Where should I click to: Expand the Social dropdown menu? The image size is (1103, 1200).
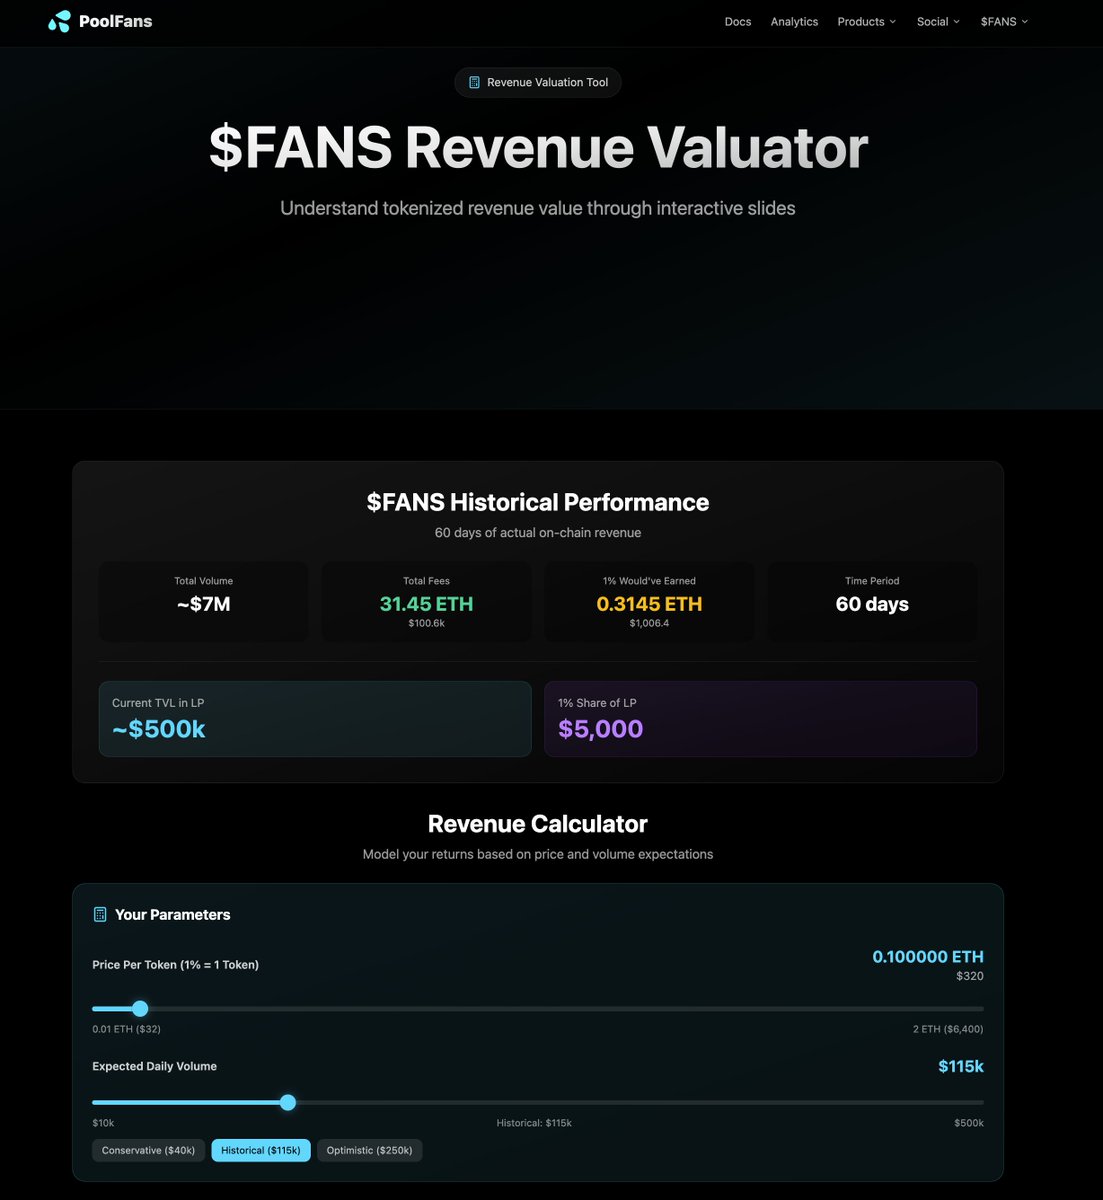pos(938,21)
